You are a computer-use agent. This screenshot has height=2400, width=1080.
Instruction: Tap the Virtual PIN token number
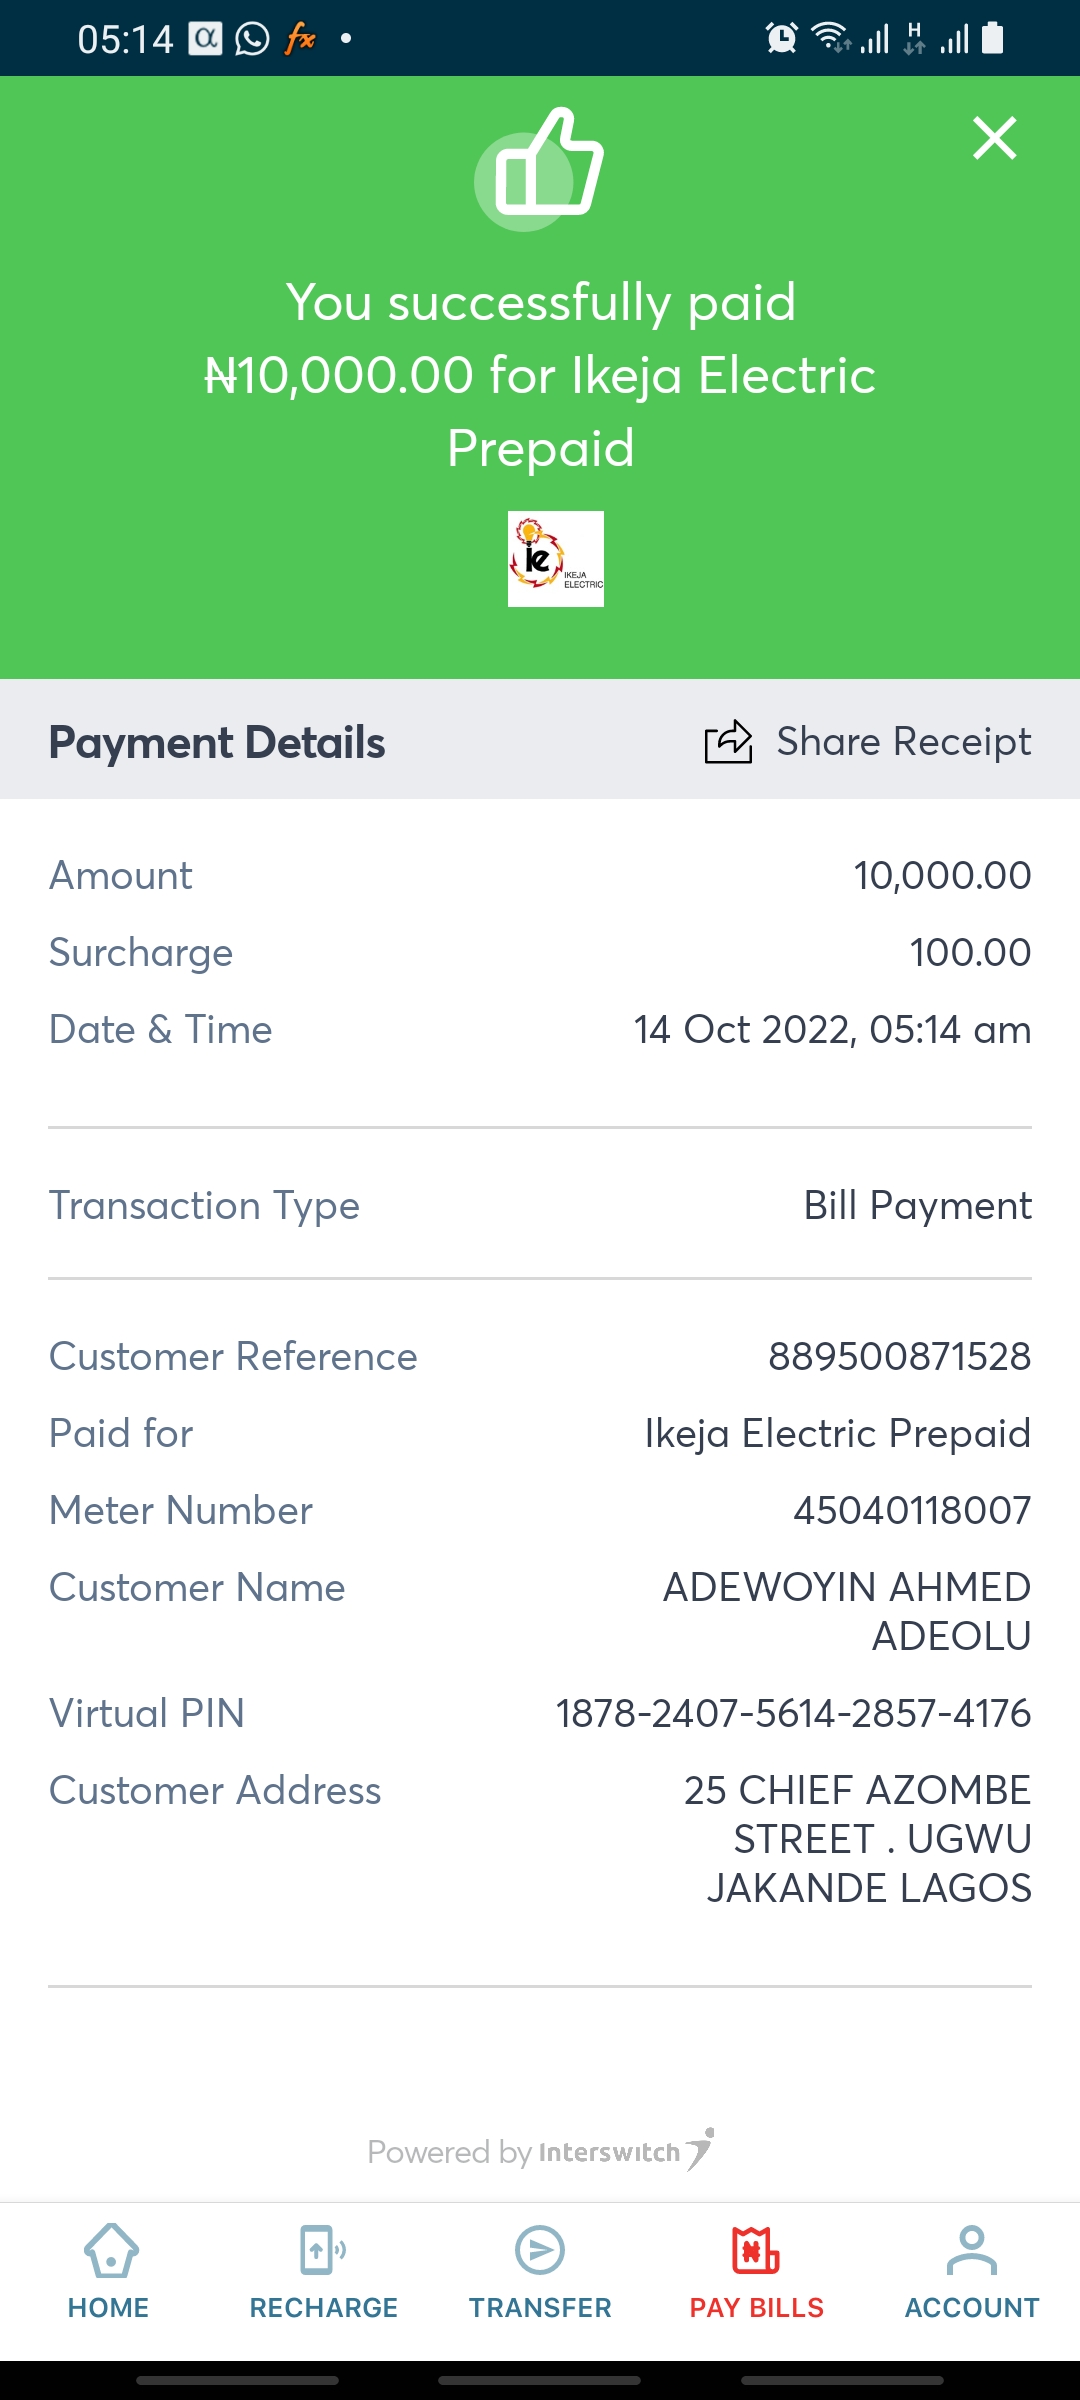pos(793,1714)
